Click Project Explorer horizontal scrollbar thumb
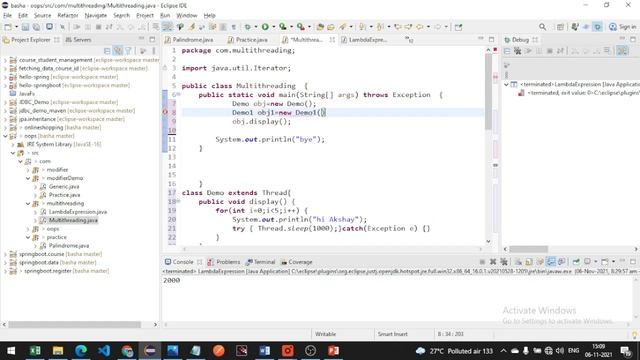 (x=75, y=324)
